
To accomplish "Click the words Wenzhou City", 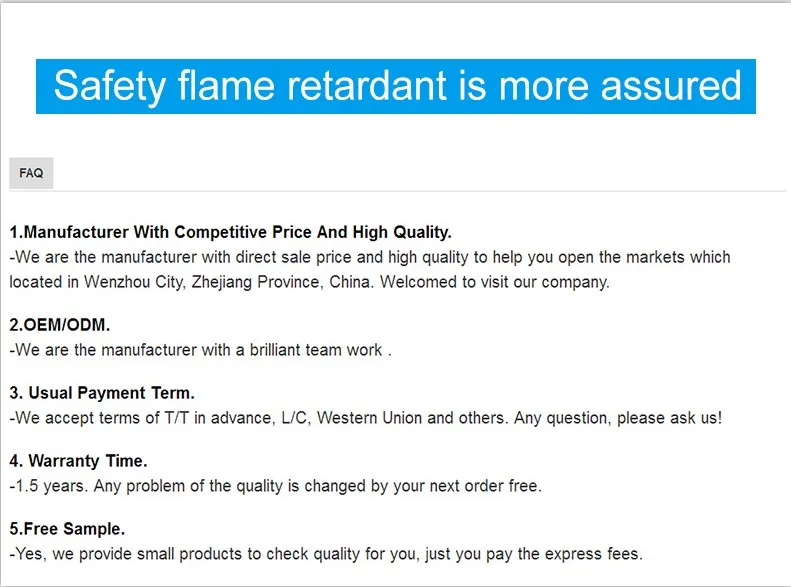I will pos(123,282).
